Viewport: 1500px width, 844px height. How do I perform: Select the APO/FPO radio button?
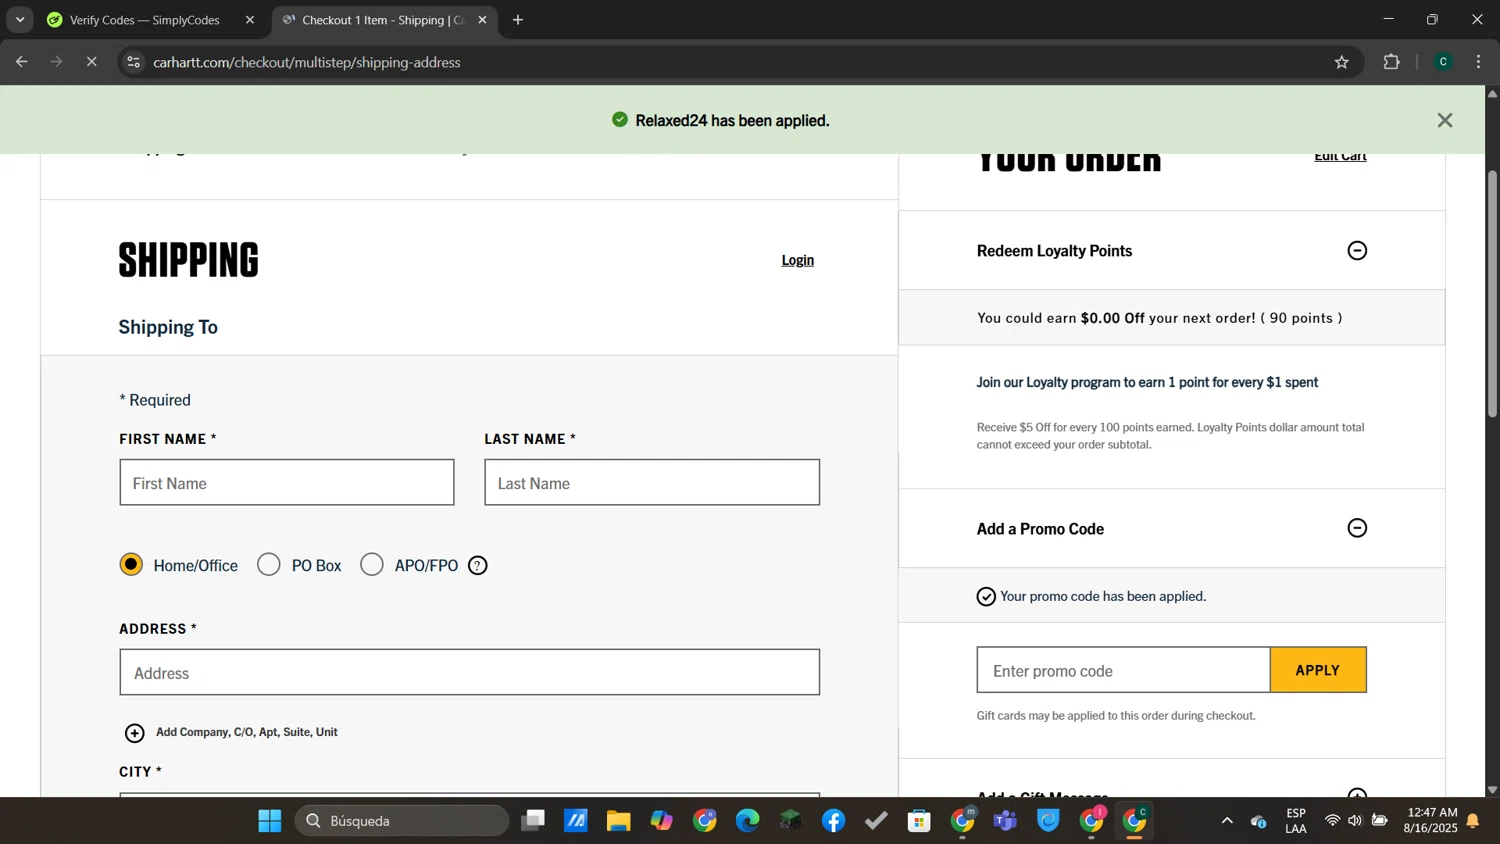point(372,565)
